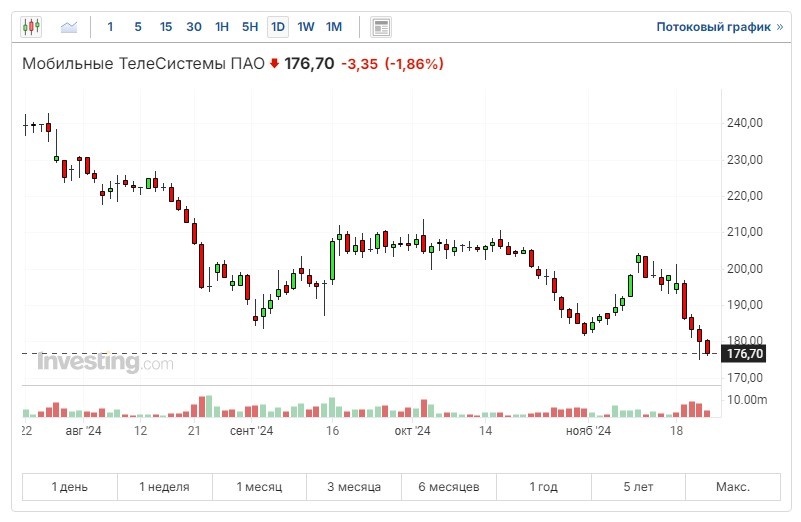Click the 12 date label on time axis
The image size is (801, 522).
pos(140,431)
